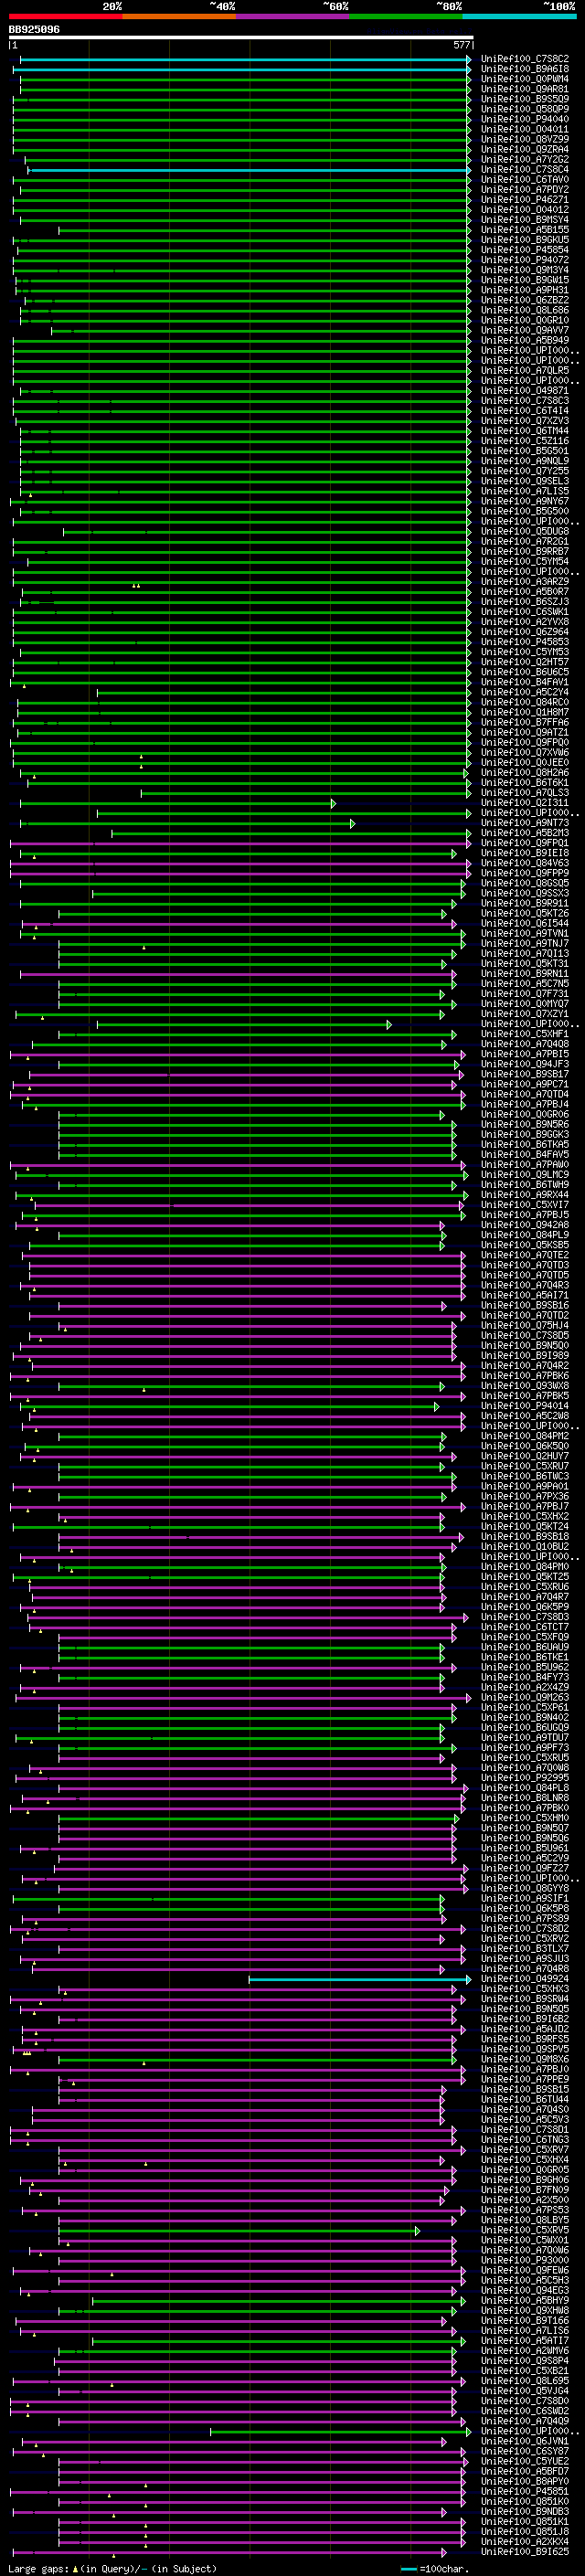585x2576 pixels.
Task: Select label UniRef100_O49924
Action: point(525,1980)
